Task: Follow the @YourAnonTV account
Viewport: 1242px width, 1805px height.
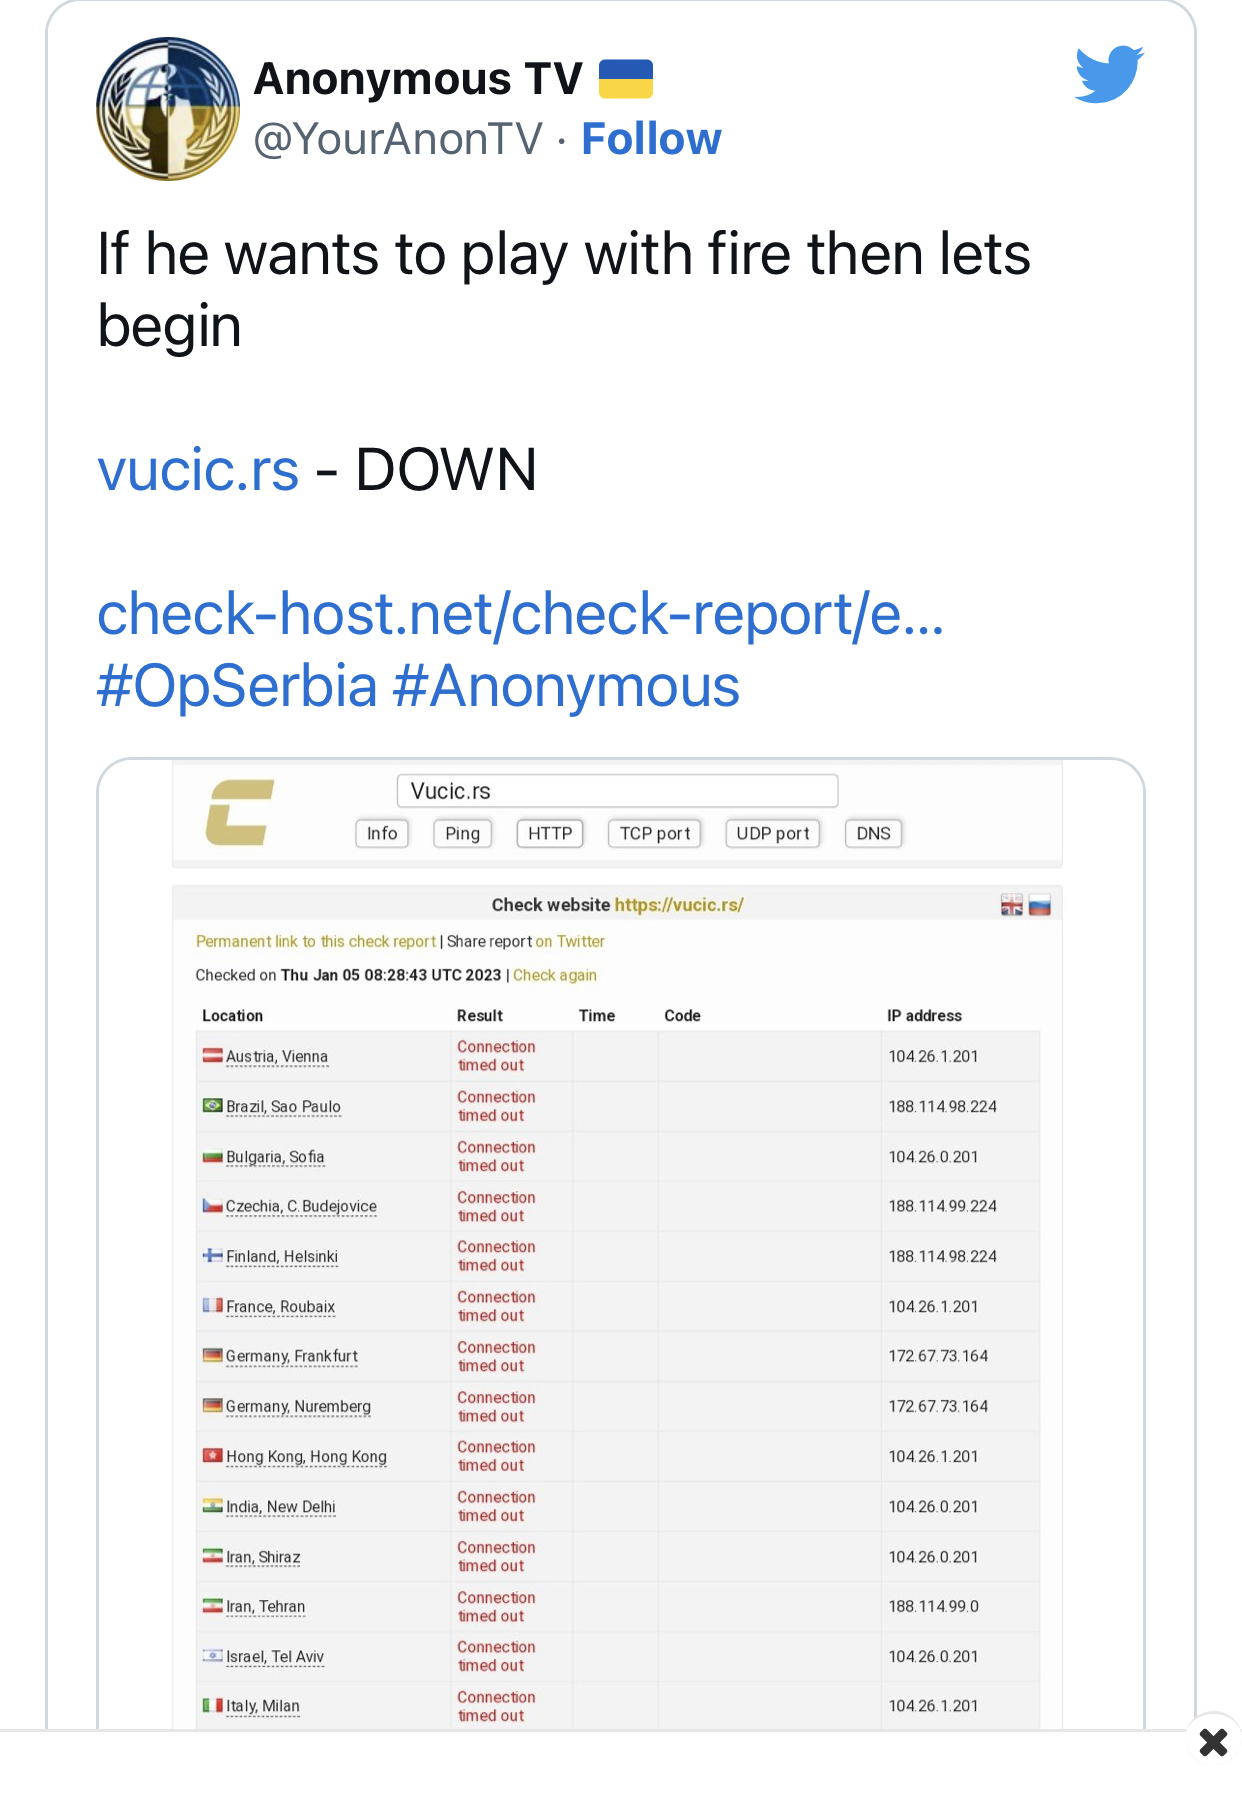Action: pyautogui.click(x=651, y=139)
